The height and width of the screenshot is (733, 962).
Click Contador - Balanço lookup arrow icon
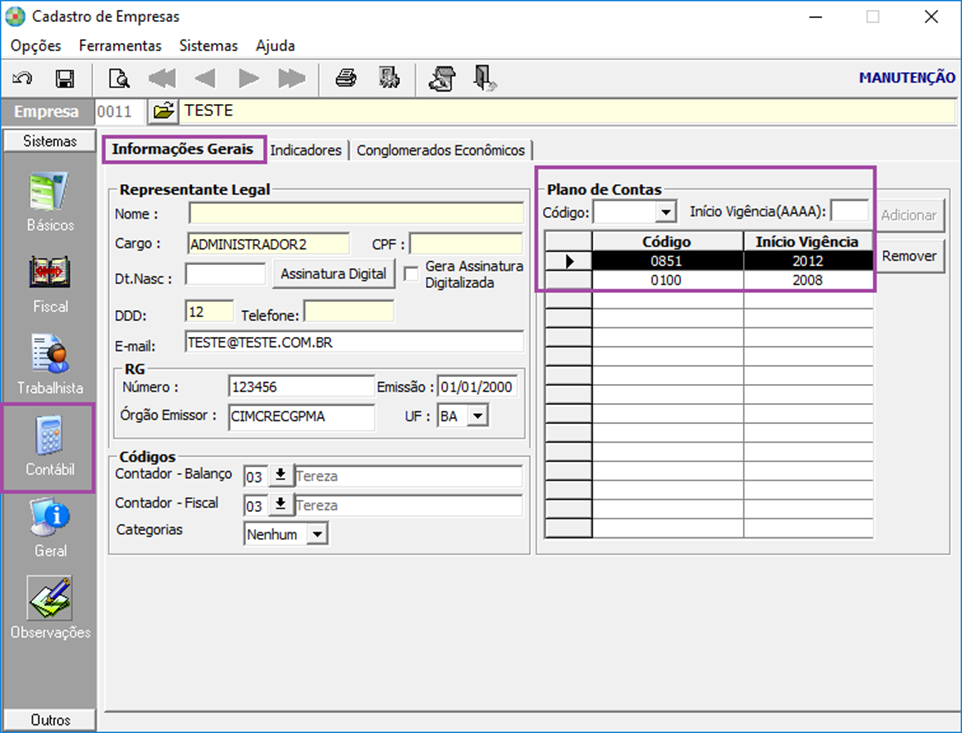[280, 475]
